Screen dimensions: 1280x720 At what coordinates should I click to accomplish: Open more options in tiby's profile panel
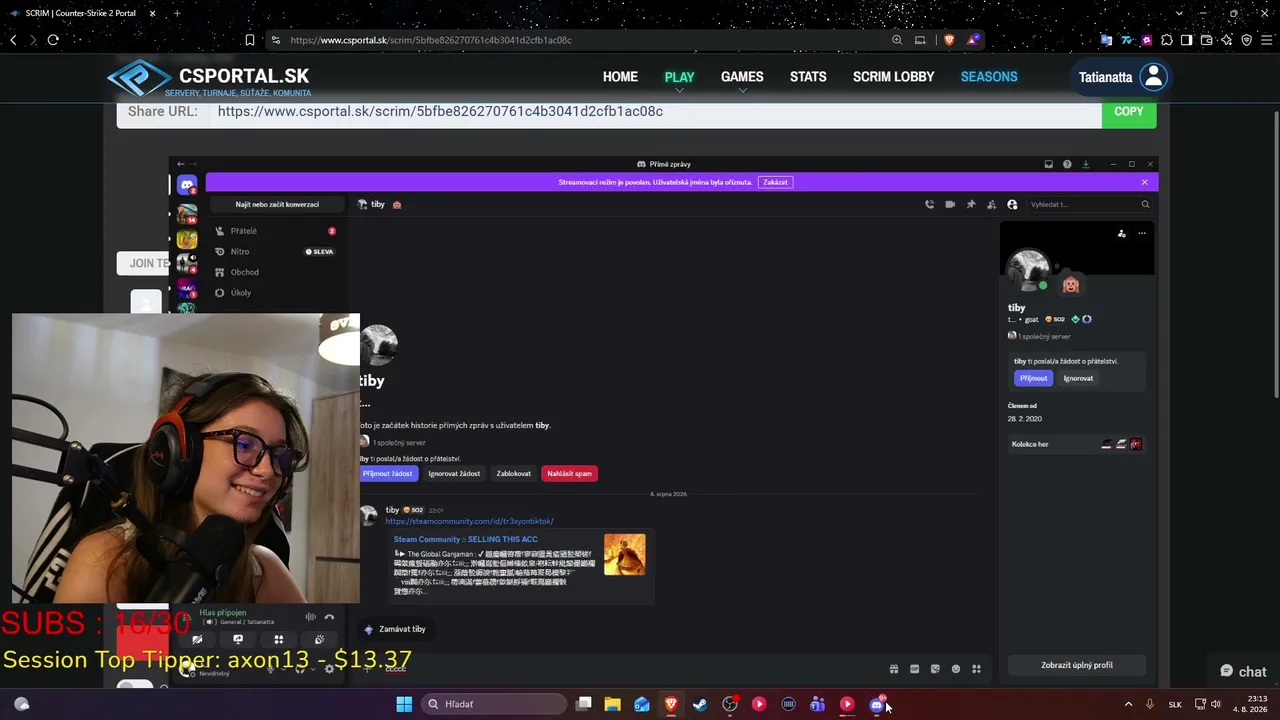tap(1142, 233)
